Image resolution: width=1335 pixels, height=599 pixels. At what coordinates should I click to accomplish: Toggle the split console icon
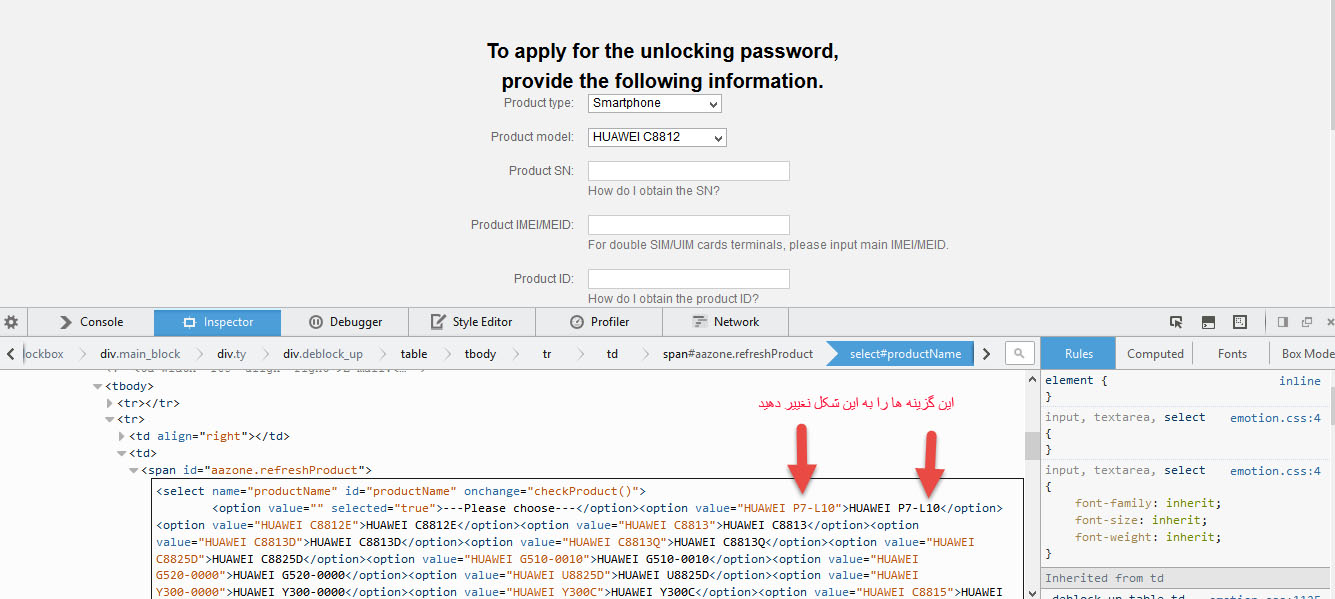[1208, 322]
